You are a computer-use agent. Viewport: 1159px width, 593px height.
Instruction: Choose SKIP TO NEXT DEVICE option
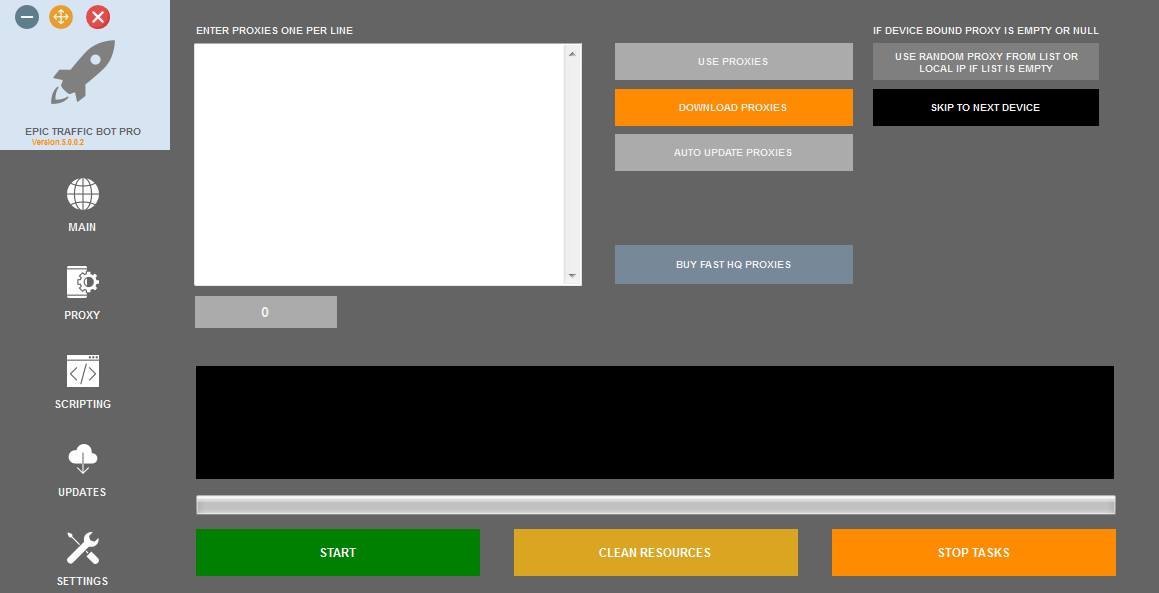[x=986, y=107]
